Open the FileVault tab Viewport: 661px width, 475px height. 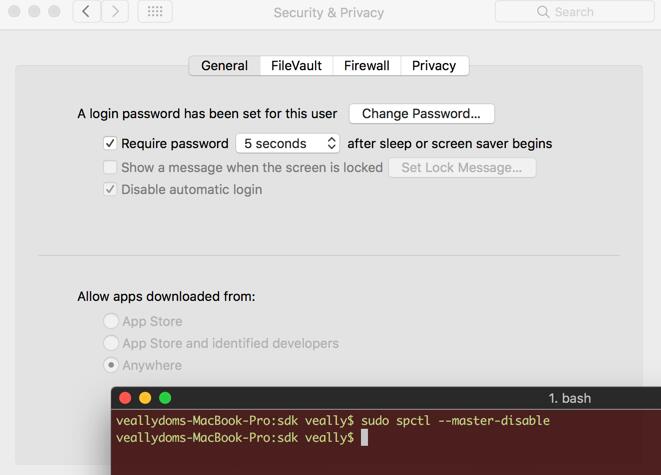(x=296, y=66)
